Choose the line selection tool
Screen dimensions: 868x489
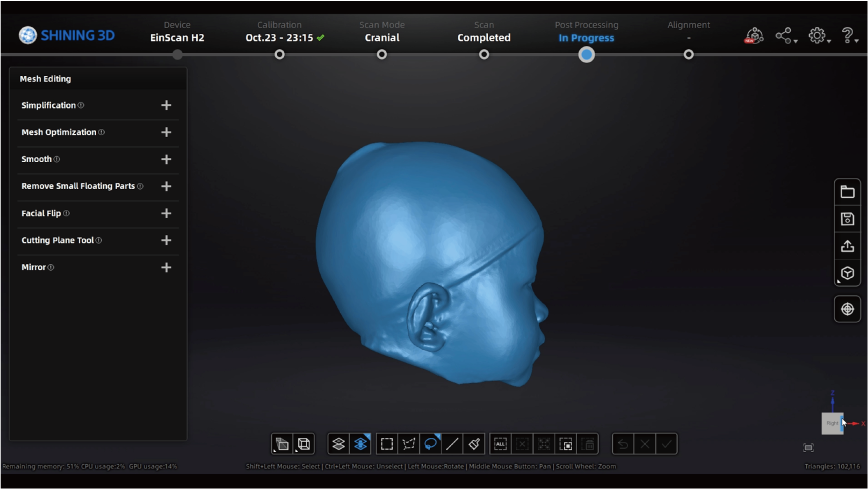(453, 444)
